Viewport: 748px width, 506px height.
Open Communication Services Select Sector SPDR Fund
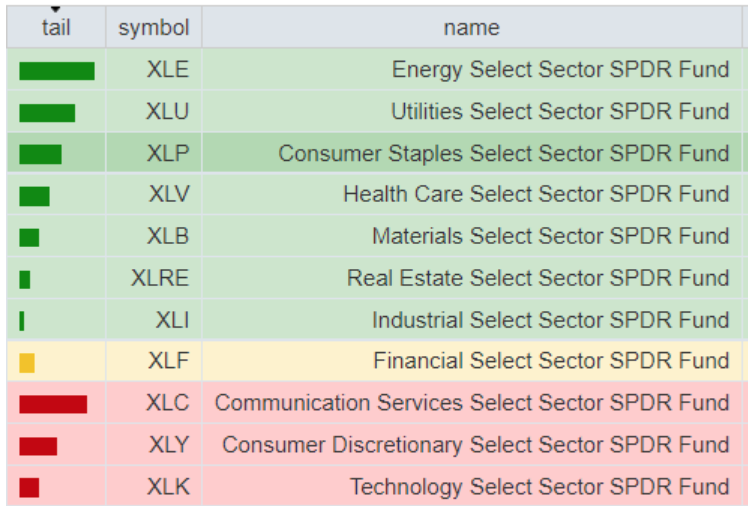click(472, 403)
